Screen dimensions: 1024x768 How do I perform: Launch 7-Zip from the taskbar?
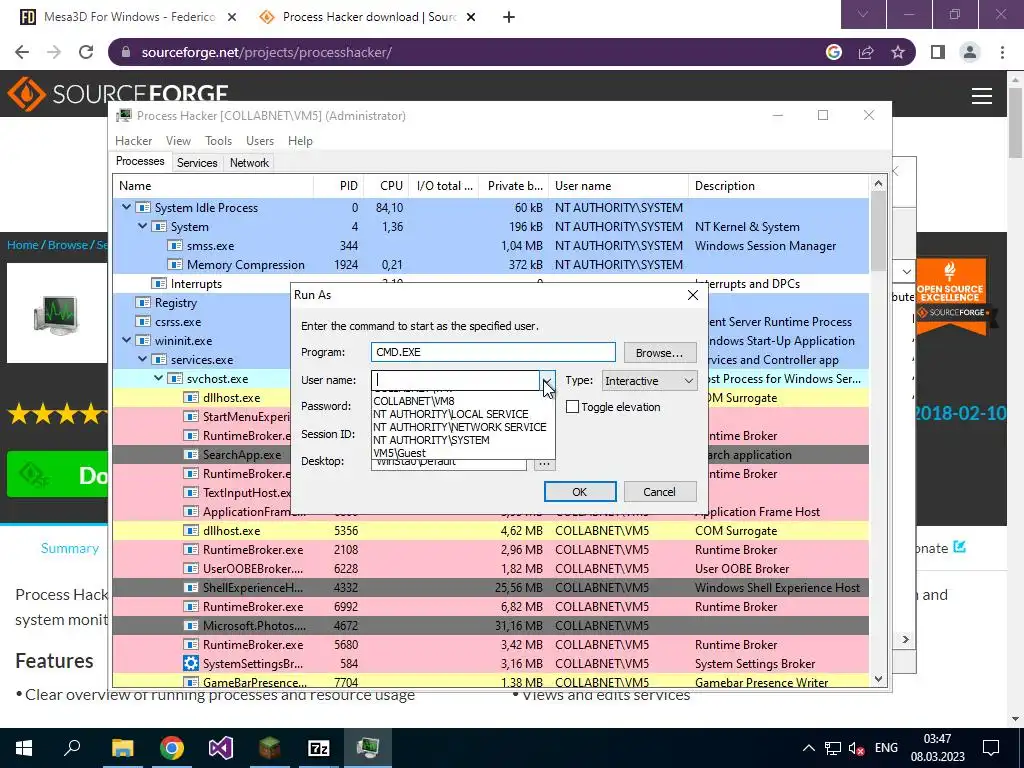coord(318,748)
